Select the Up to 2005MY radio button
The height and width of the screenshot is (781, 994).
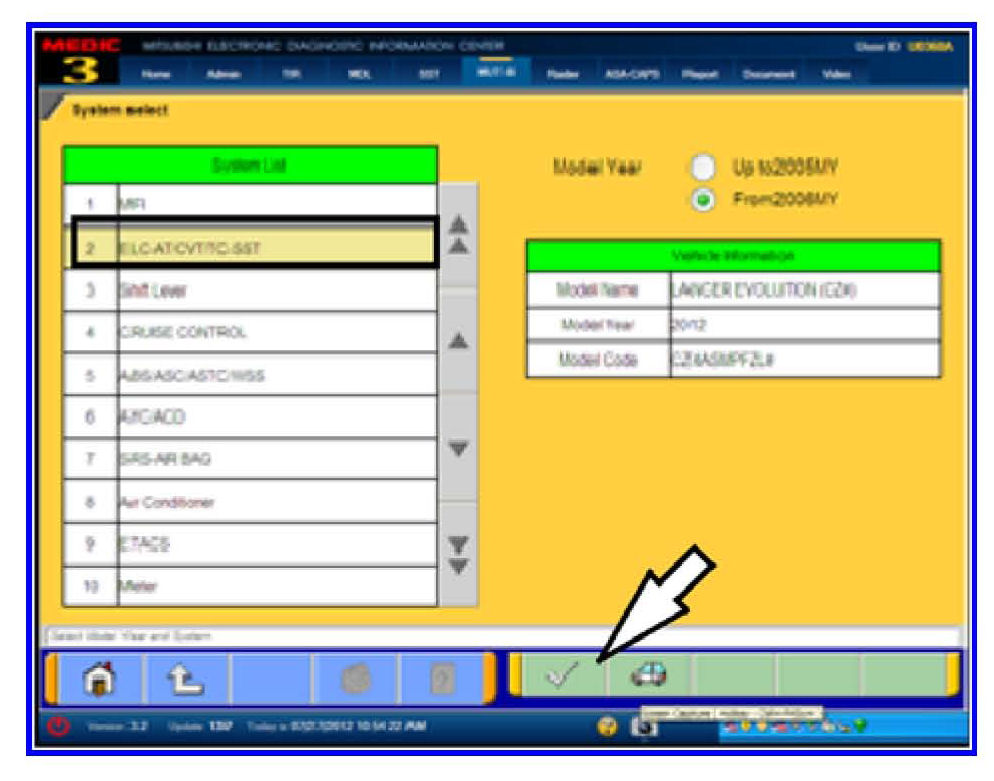(704, 167)
